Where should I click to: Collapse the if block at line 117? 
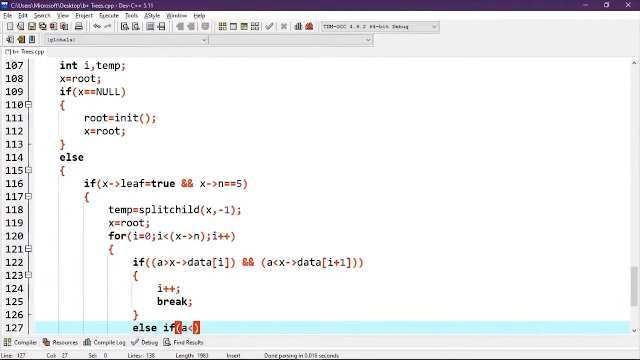28,196
